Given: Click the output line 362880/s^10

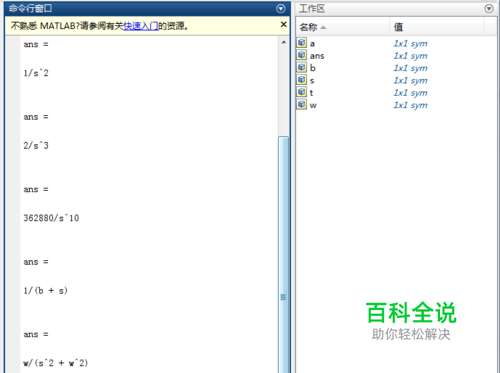Looking at the screenshot, I should (51, 218).
